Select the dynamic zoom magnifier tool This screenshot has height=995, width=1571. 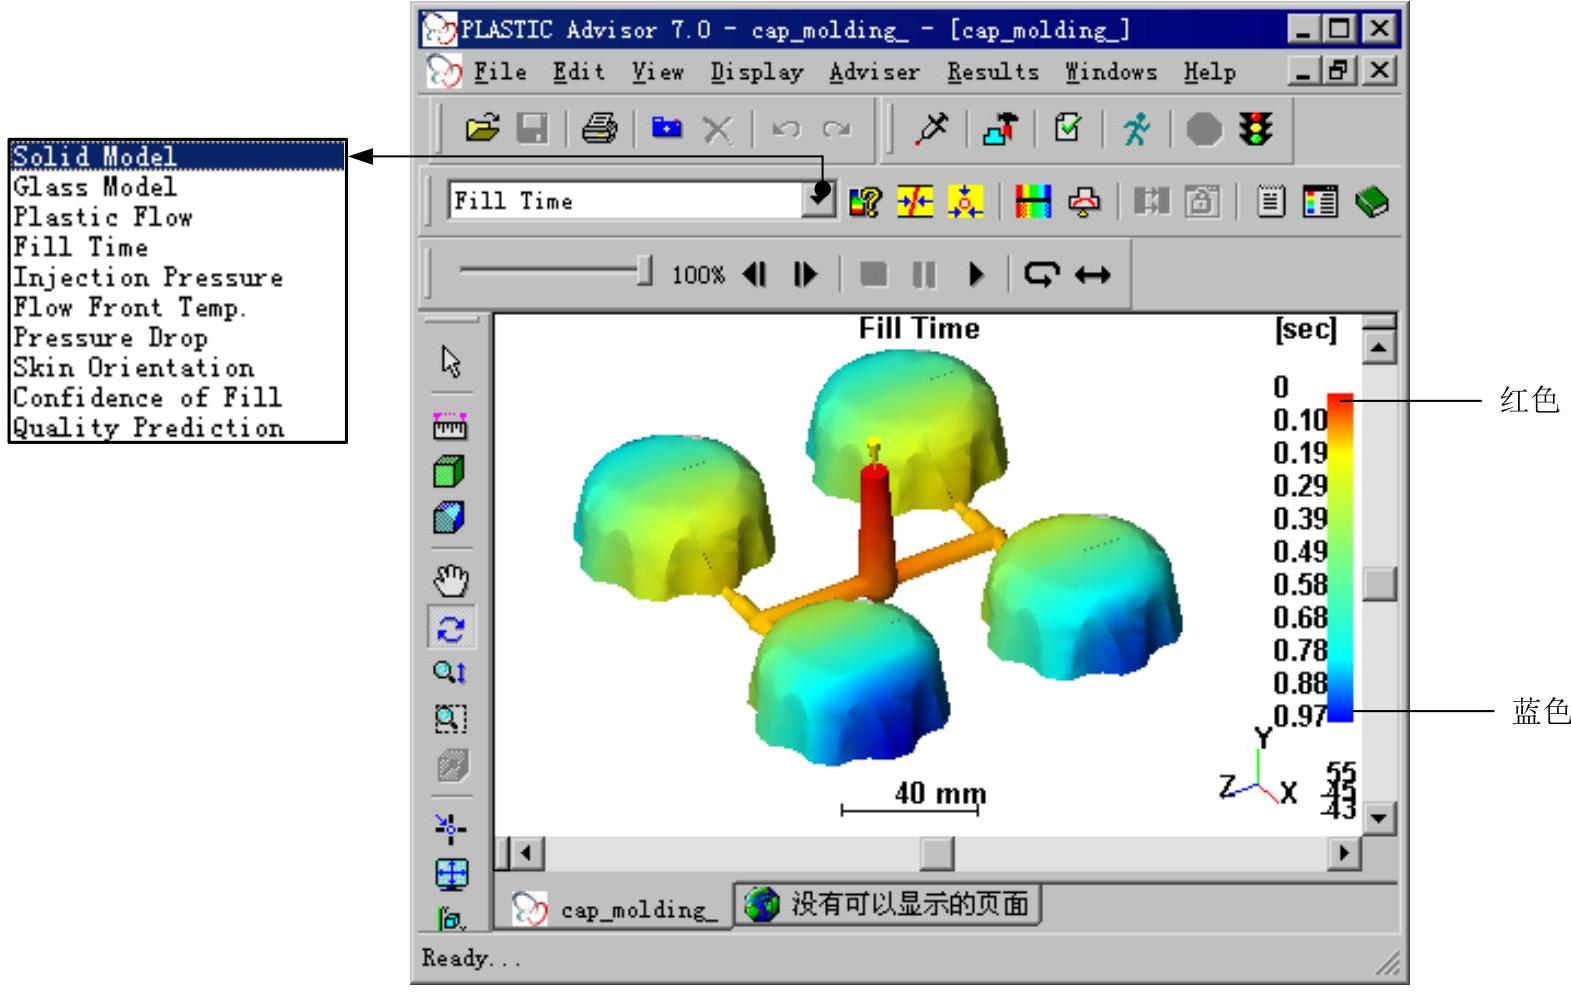pos(450,672)
